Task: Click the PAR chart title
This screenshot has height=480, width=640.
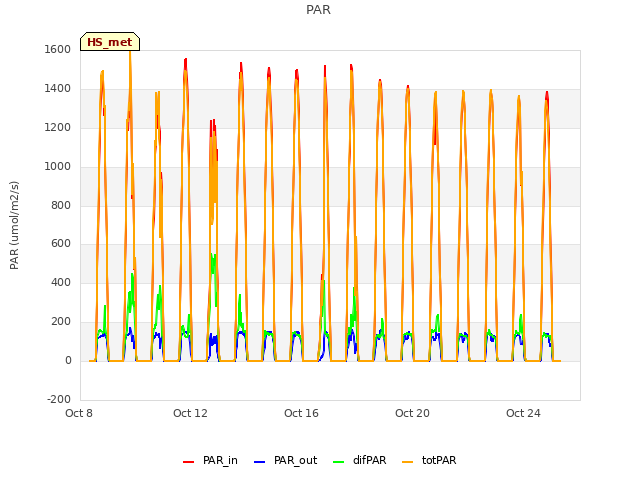Action: click(x=318, y=9)
